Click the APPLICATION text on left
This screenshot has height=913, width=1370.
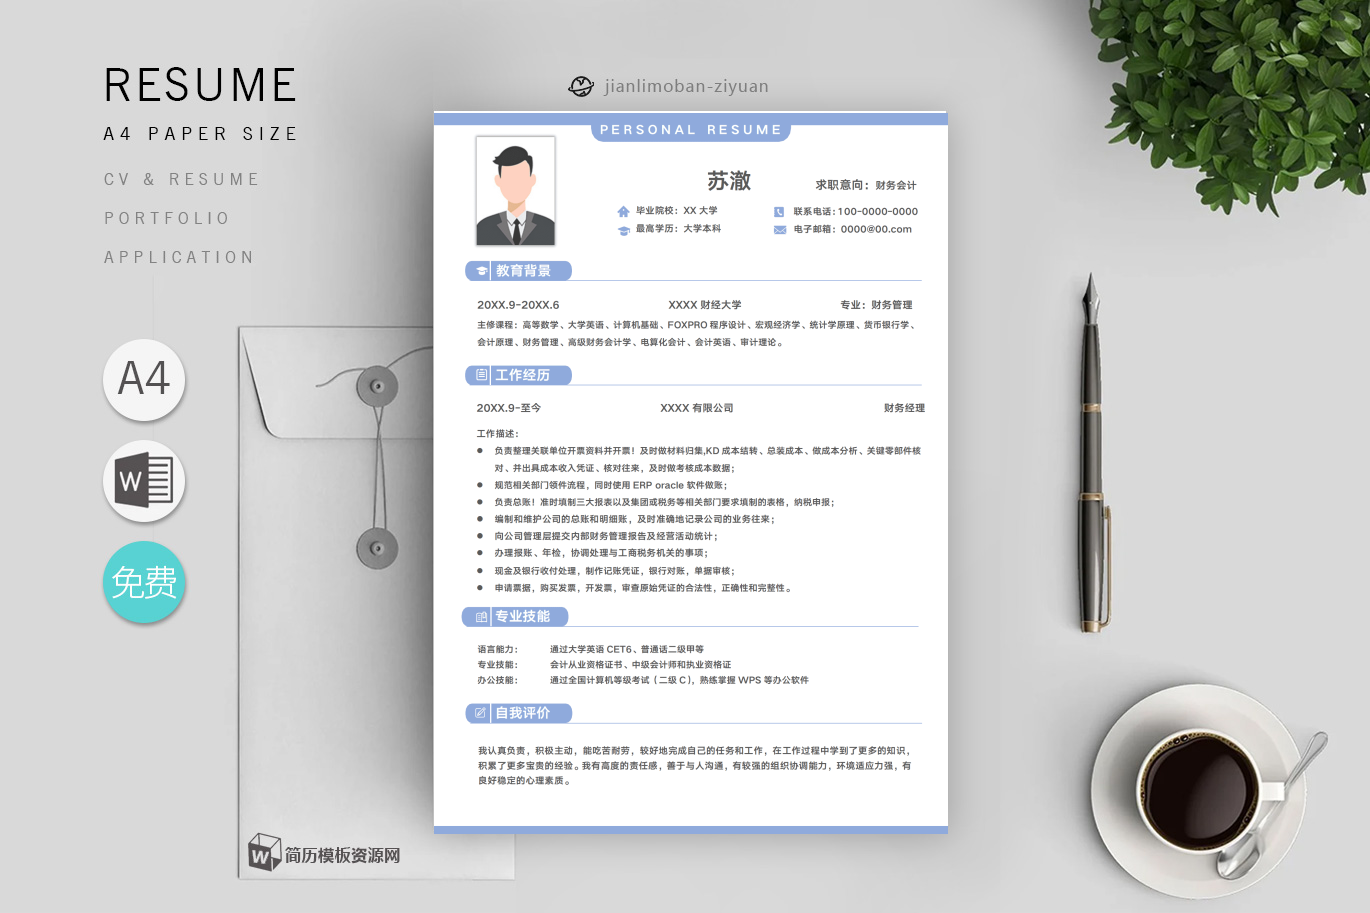click(179, 257)
